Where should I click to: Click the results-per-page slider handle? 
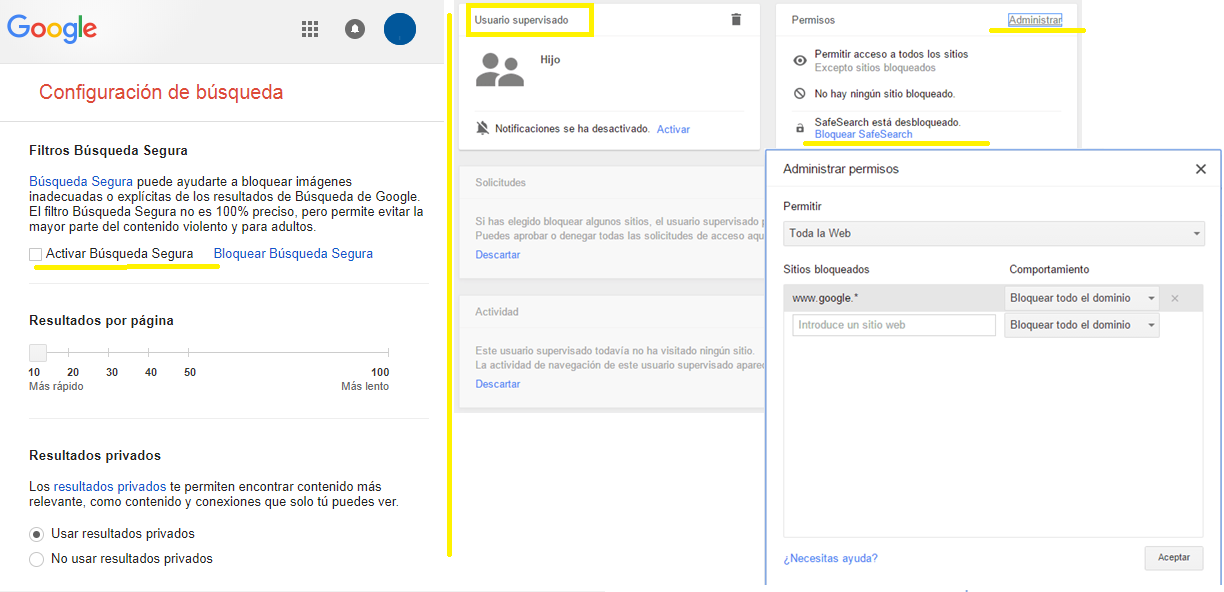[x=38, y=352]
